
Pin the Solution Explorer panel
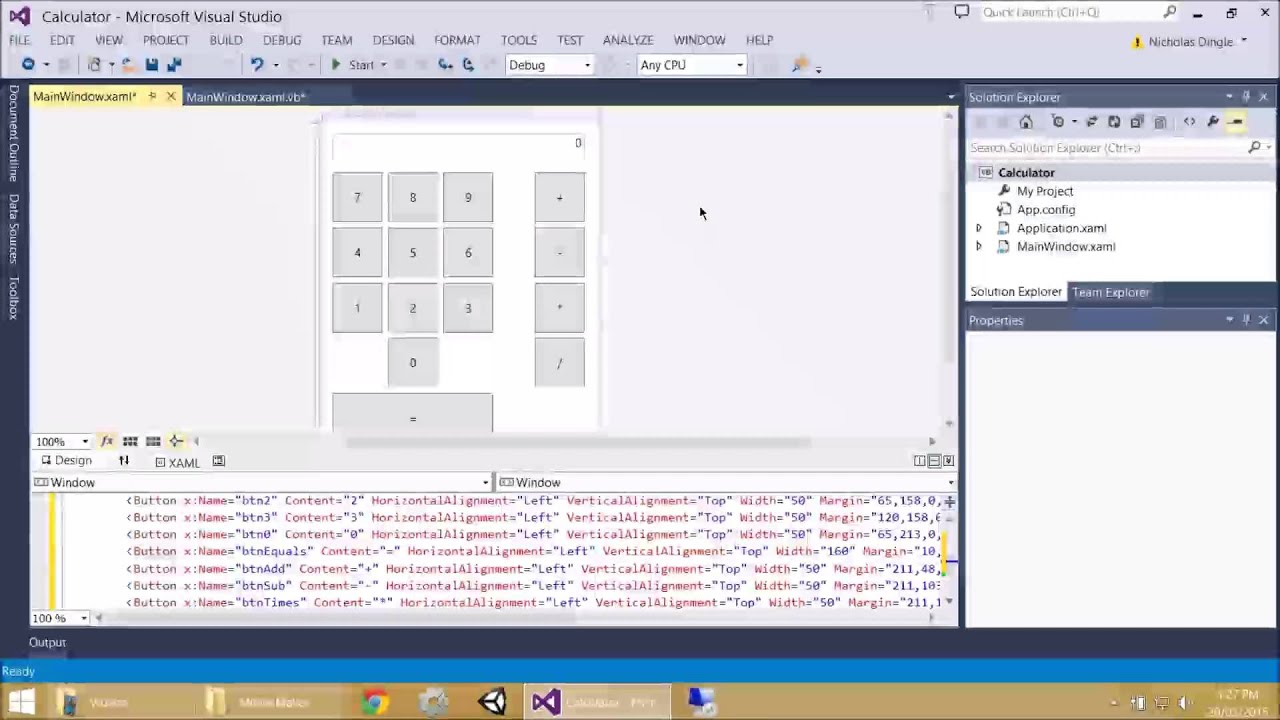click(x=1246, y=97)
